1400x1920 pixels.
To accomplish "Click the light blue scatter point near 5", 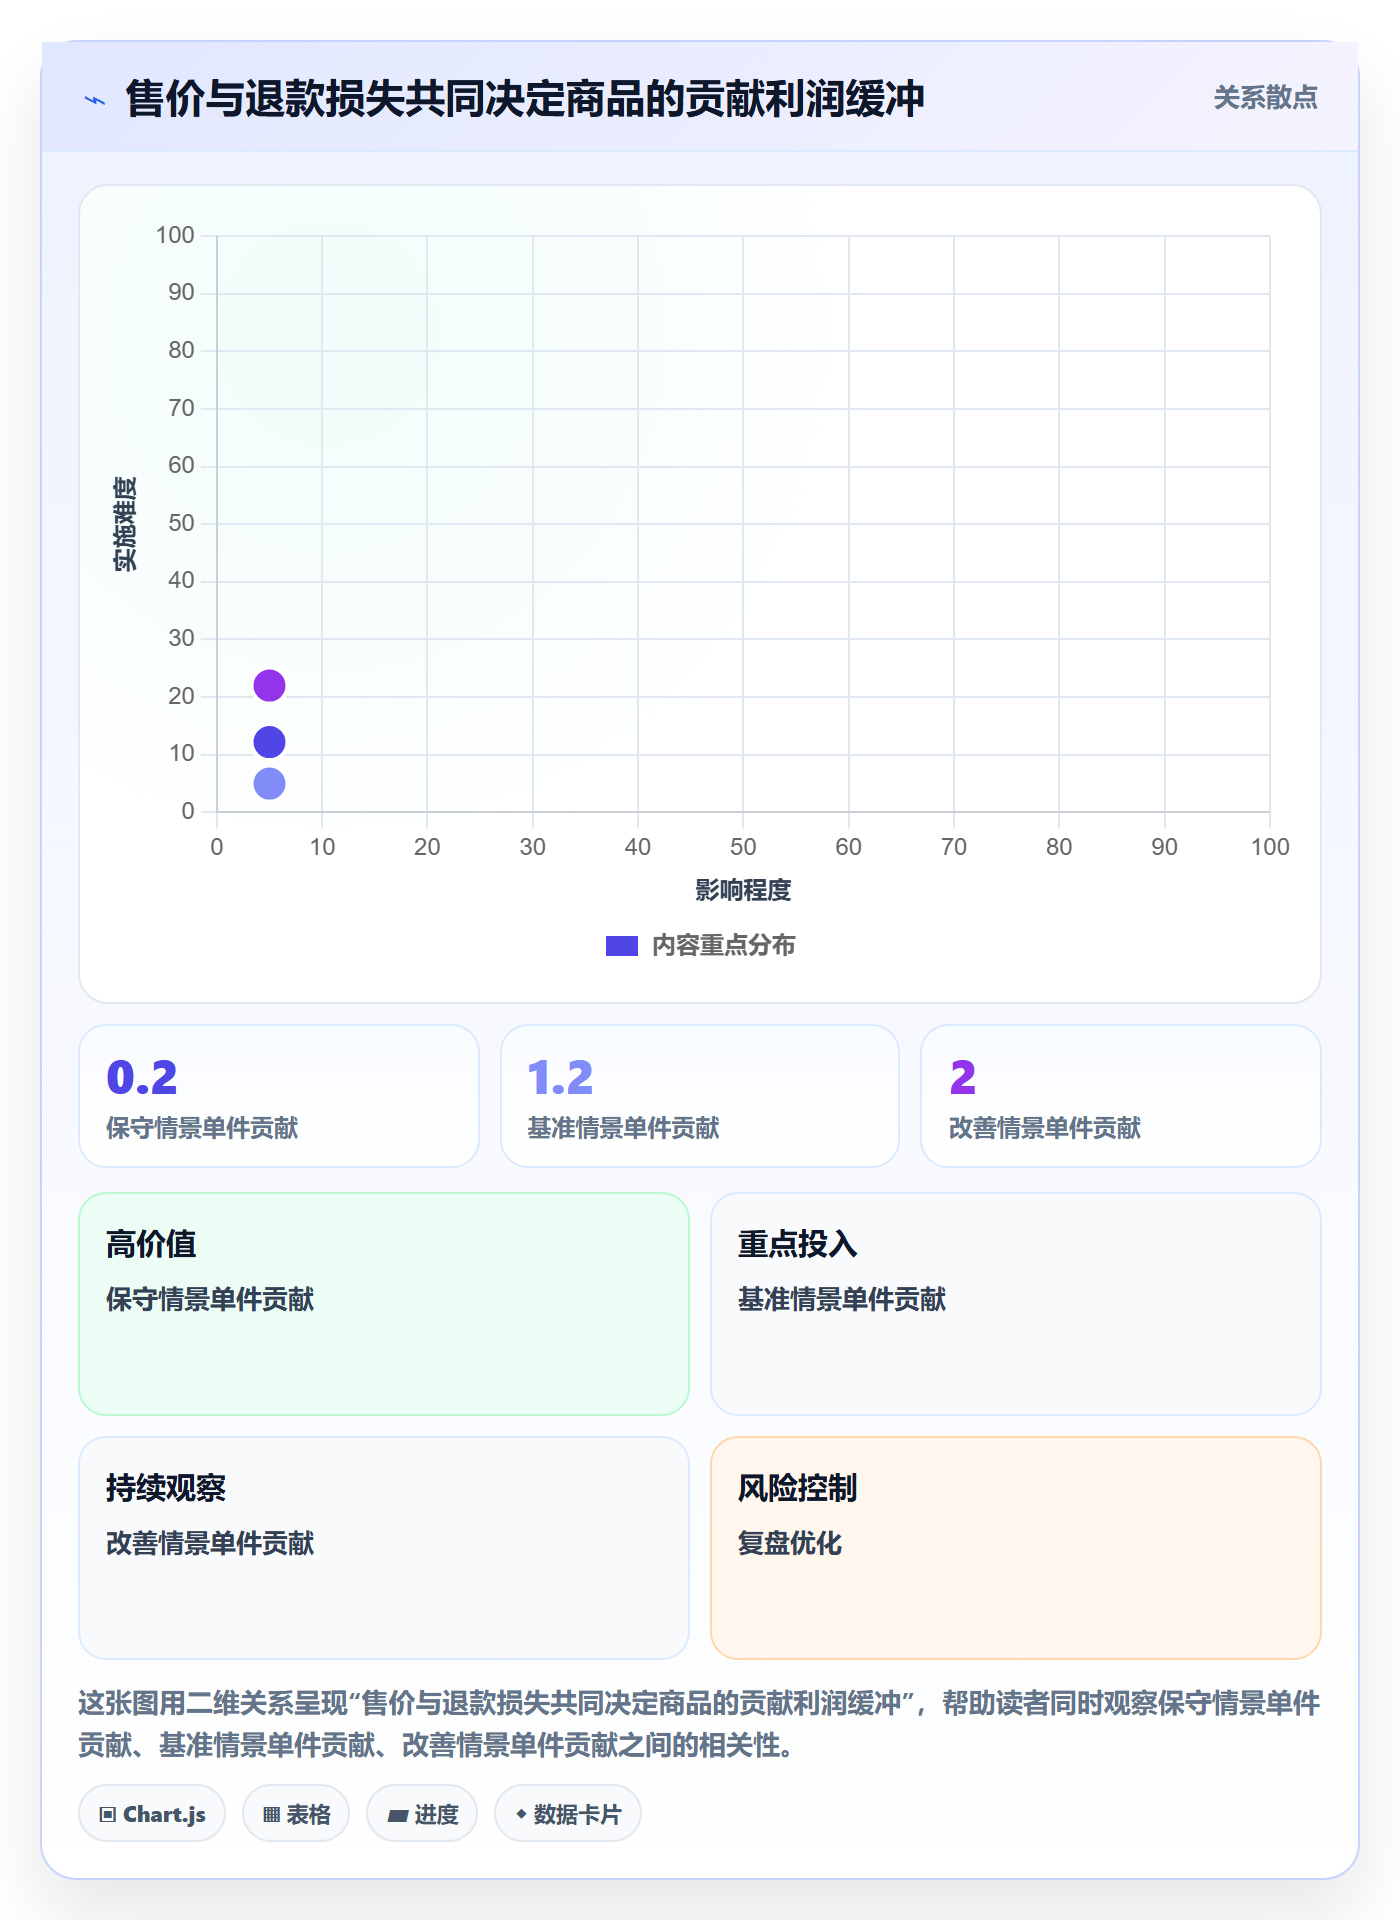I will [x=269, y=783].
